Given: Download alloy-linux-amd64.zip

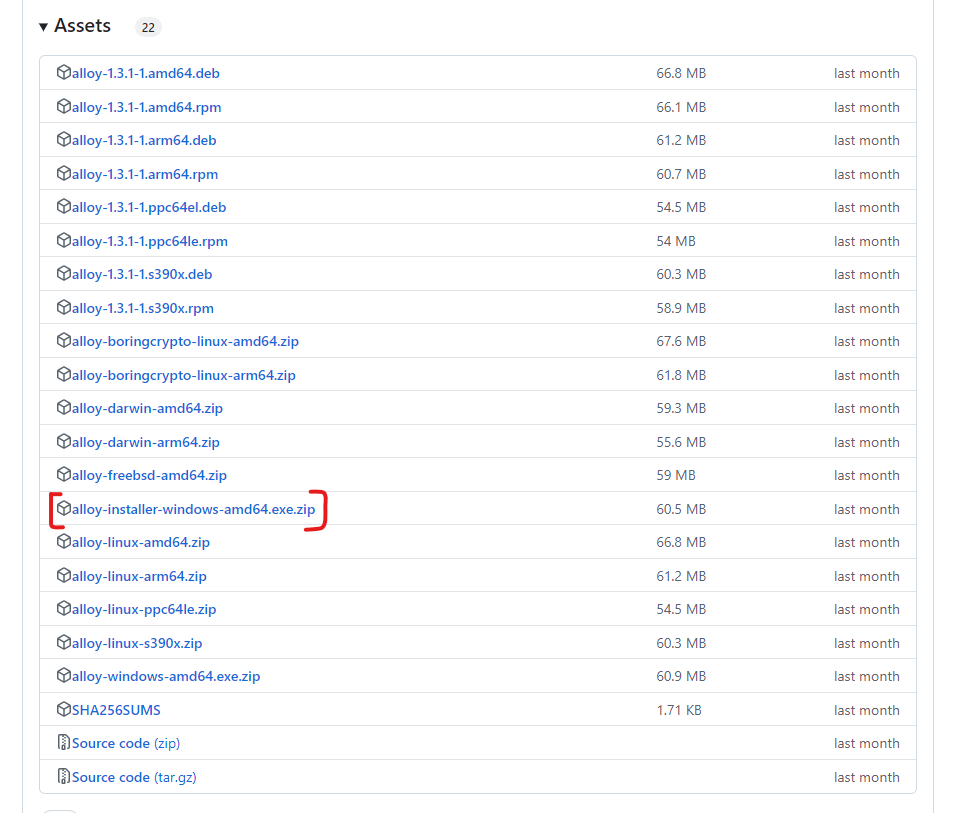Looking at the screenshot, I should [141, 542].
